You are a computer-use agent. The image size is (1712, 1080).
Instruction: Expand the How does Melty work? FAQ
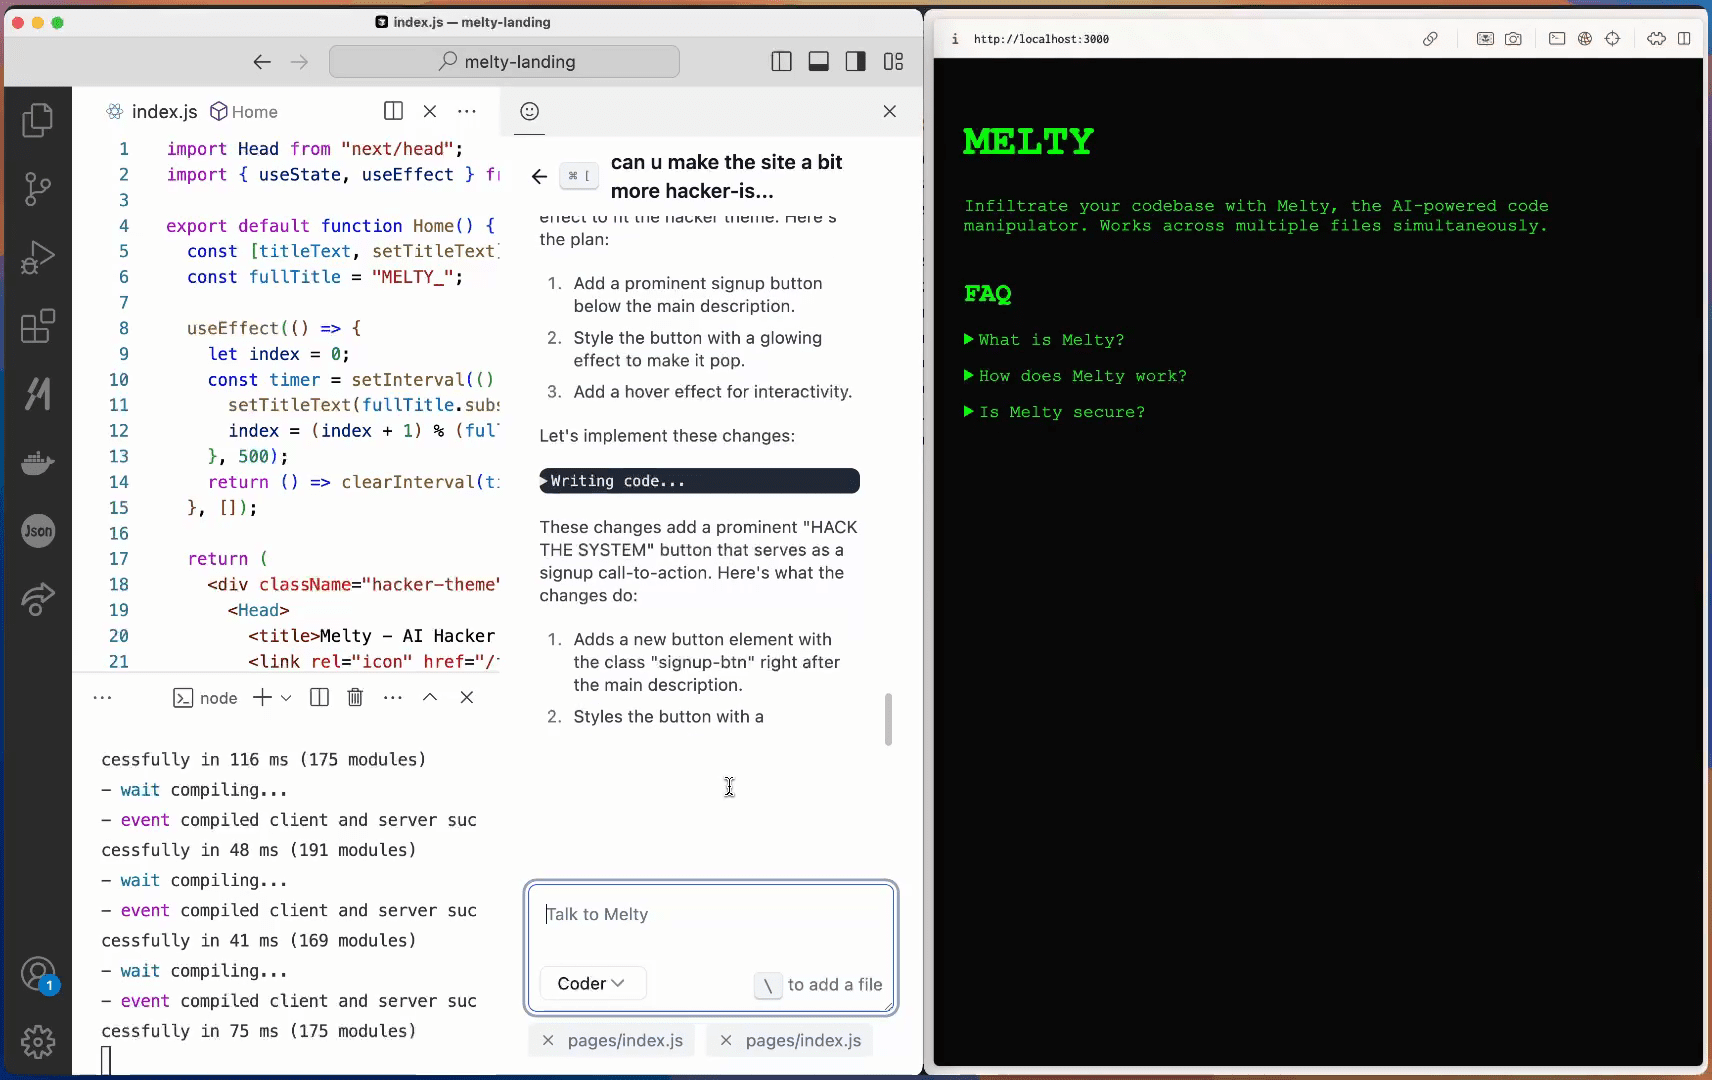click(1075, 376)
